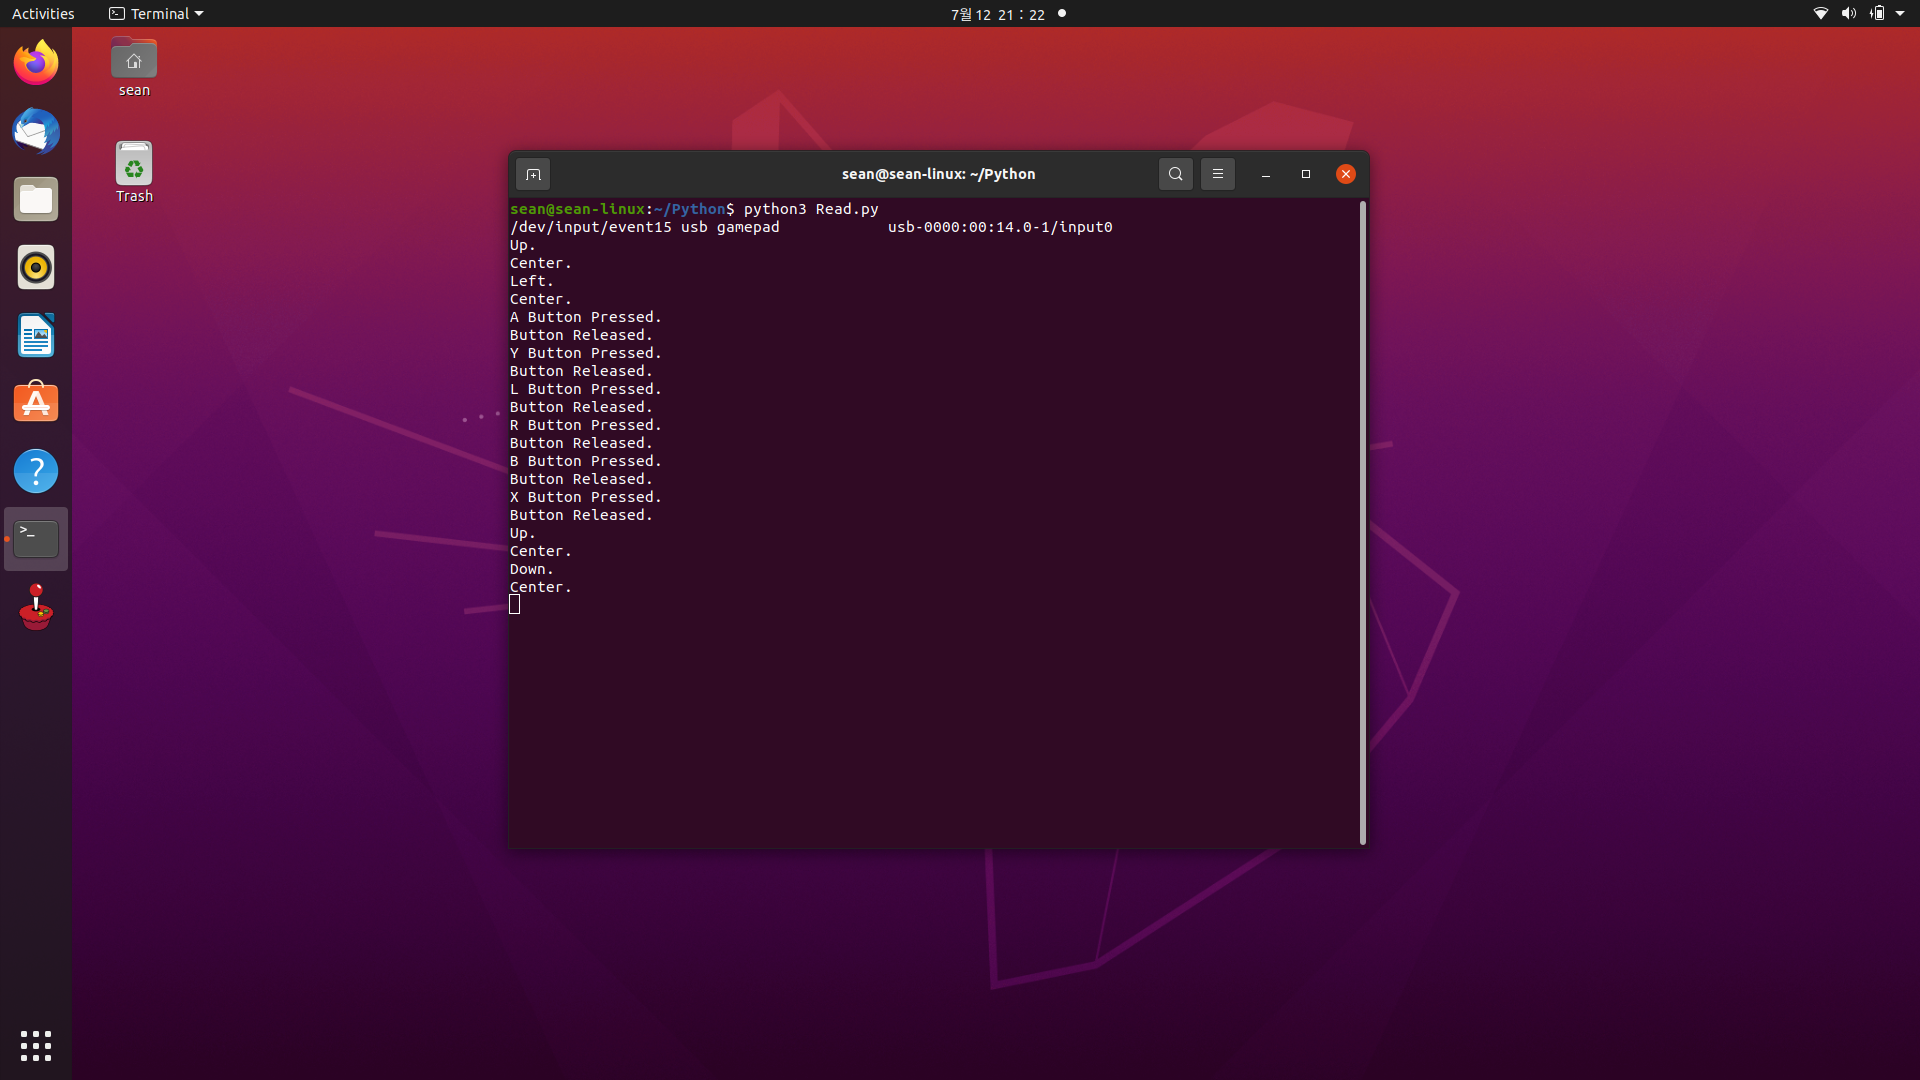Click the terminal search icon
This screenshot has height=1080, width=1920.
1176,174
